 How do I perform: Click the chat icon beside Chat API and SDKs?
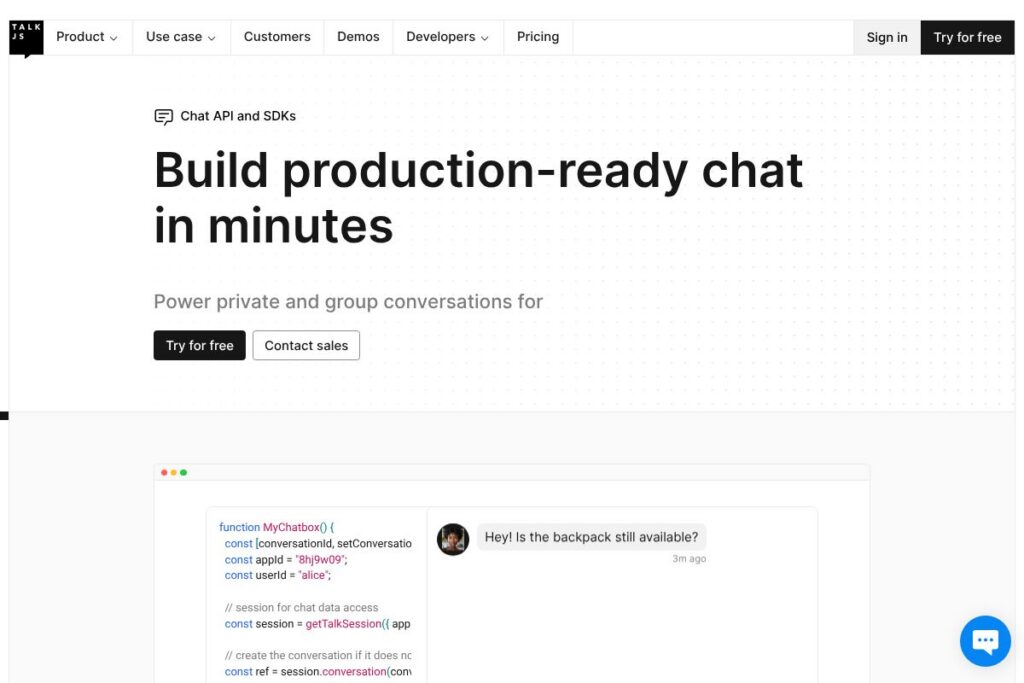pos(164,116)
